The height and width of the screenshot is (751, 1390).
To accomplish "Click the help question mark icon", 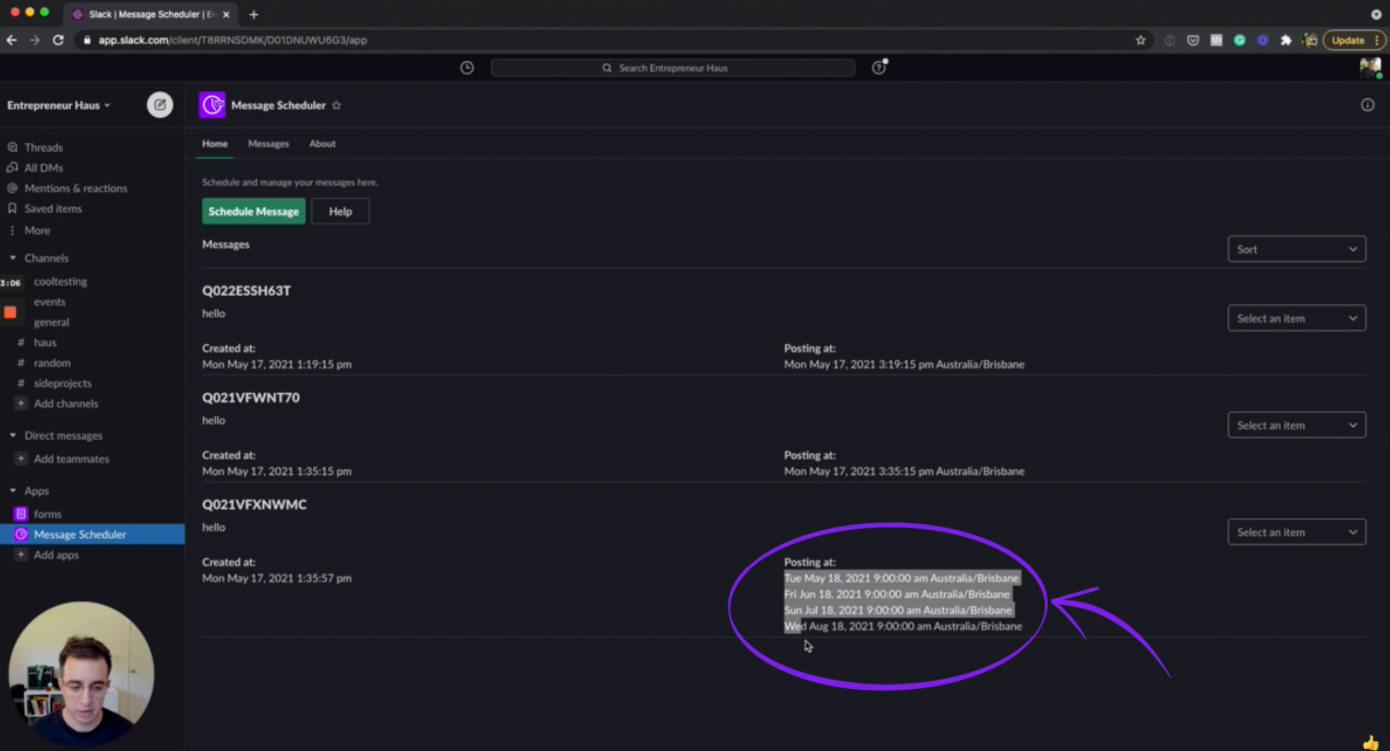I will (877, 67).
